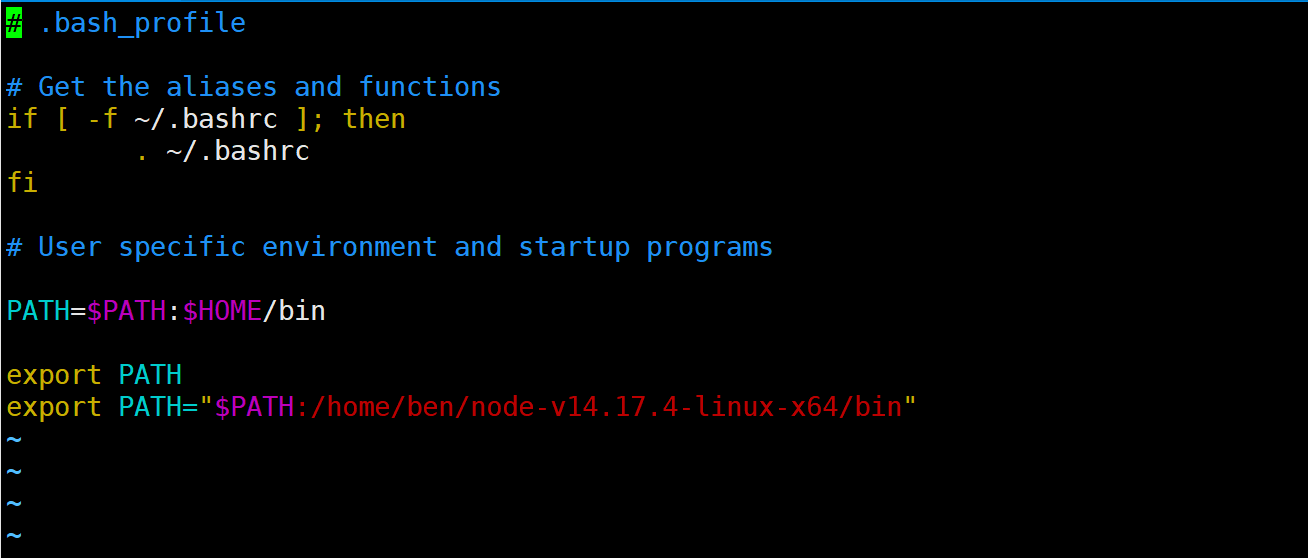Click the word 'startup' in the comment
The image size is (1308, 558).
pos(574,247)
